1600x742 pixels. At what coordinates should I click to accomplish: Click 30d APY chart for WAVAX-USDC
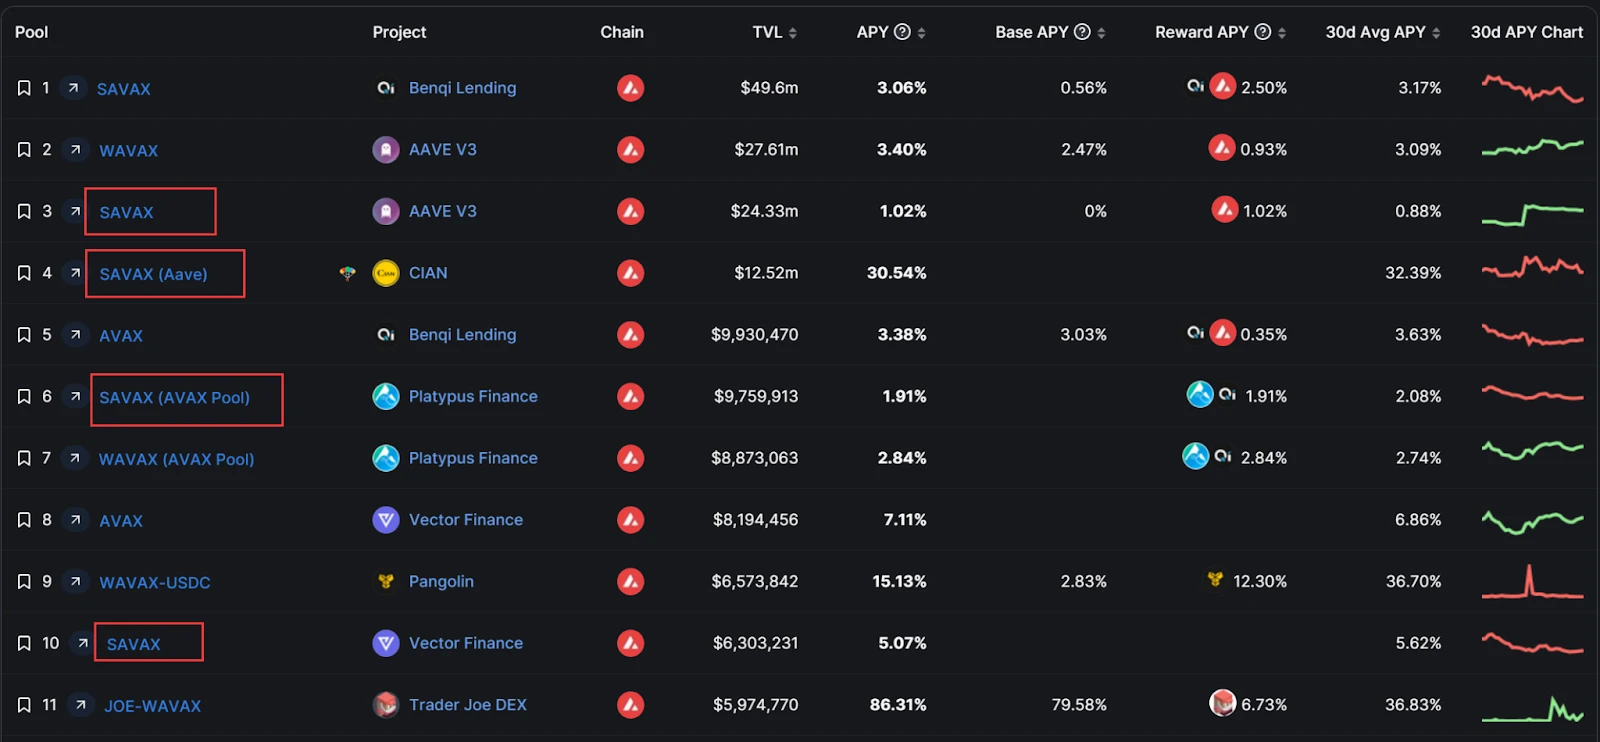(x=1532, y=581)
